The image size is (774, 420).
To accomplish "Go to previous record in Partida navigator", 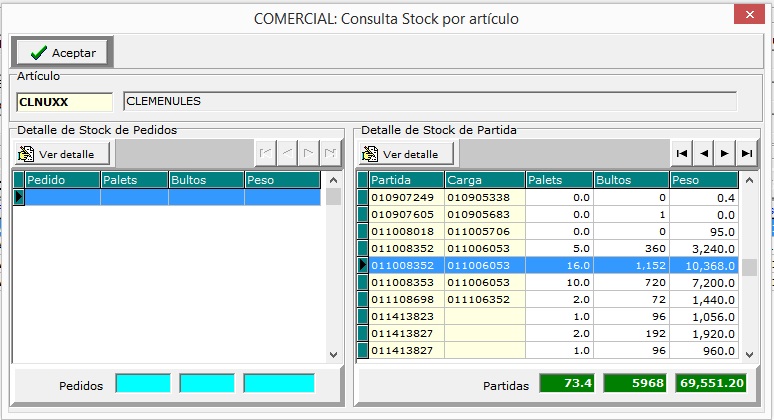I will tap(703, 154).
